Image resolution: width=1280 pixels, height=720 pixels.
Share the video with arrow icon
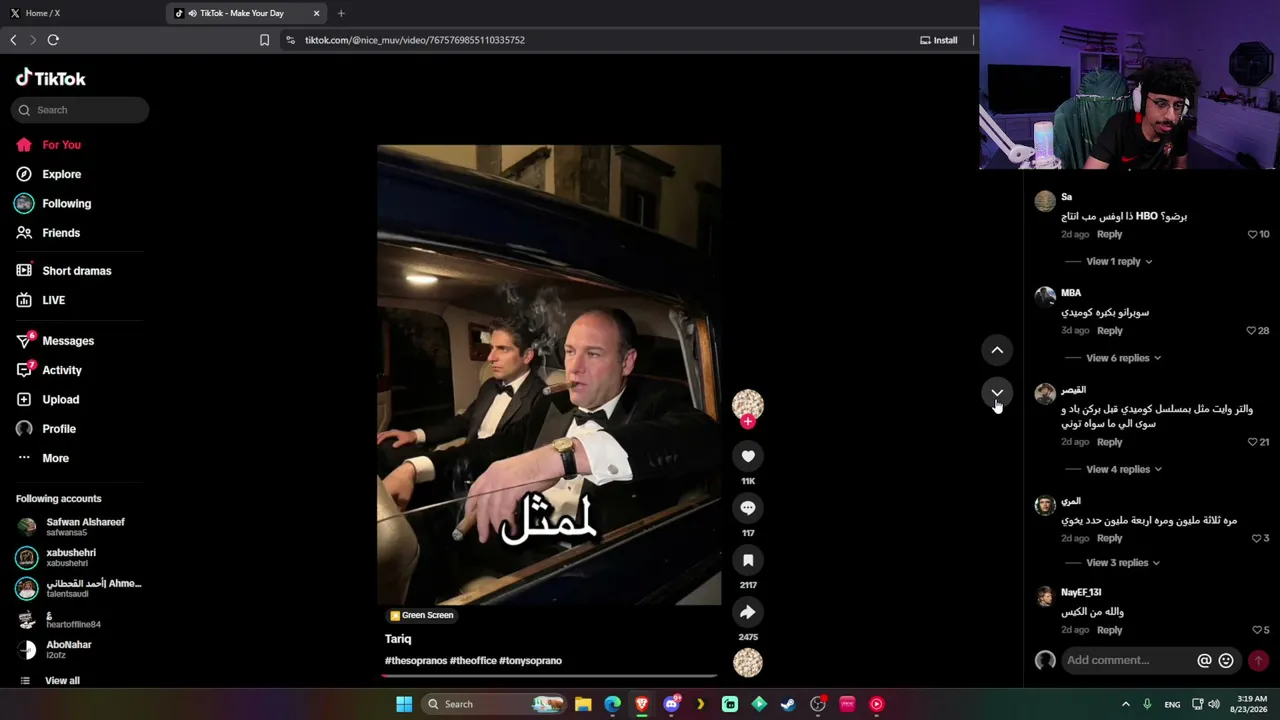point(748,612)
